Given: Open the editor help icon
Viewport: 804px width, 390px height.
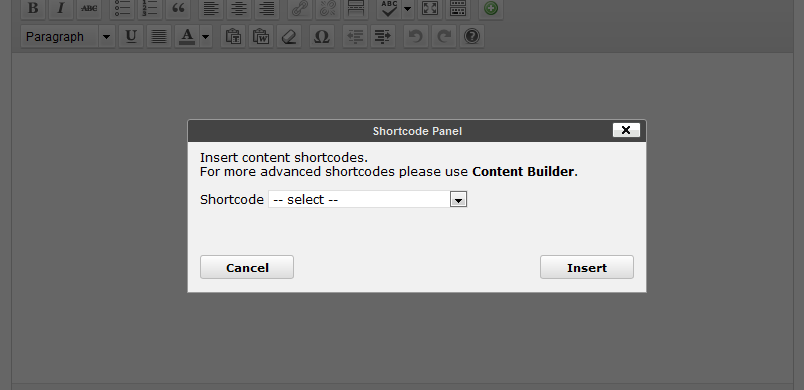Looking at the screenshot, I should pos(472,36).
